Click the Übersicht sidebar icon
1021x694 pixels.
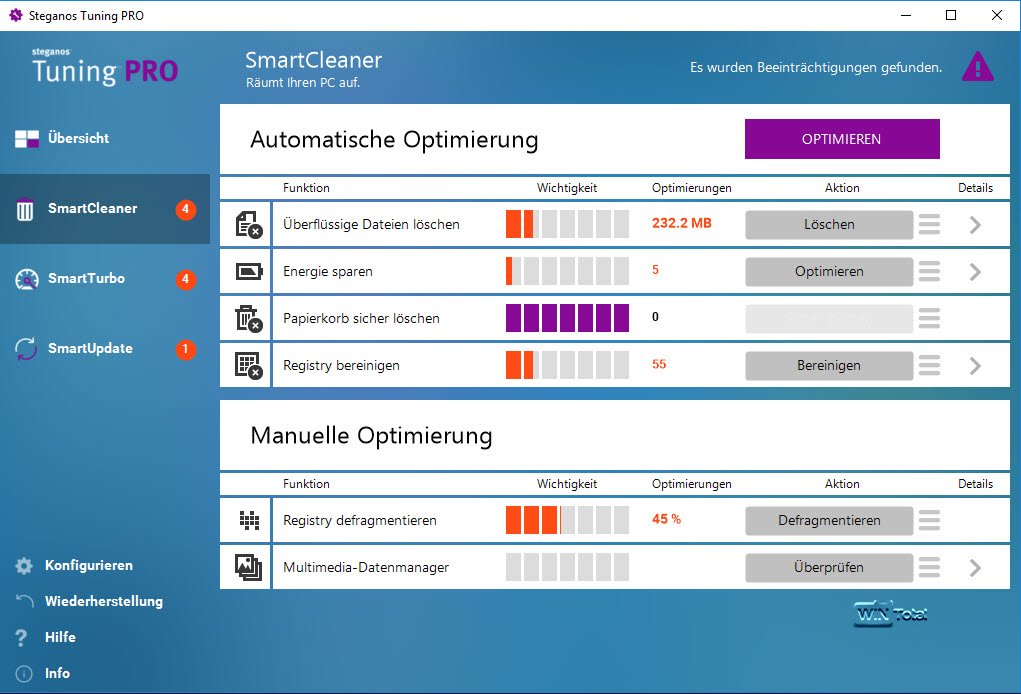[27, 139]
